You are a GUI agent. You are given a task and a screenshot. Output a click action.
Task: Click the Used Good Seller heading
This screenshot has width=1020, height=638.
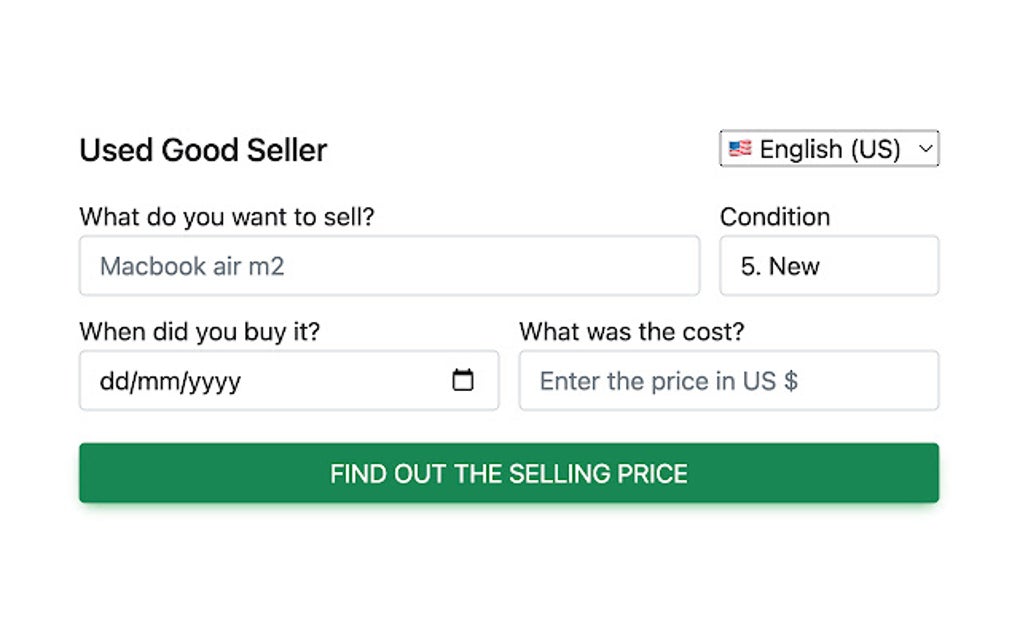[x=203, y=149]
